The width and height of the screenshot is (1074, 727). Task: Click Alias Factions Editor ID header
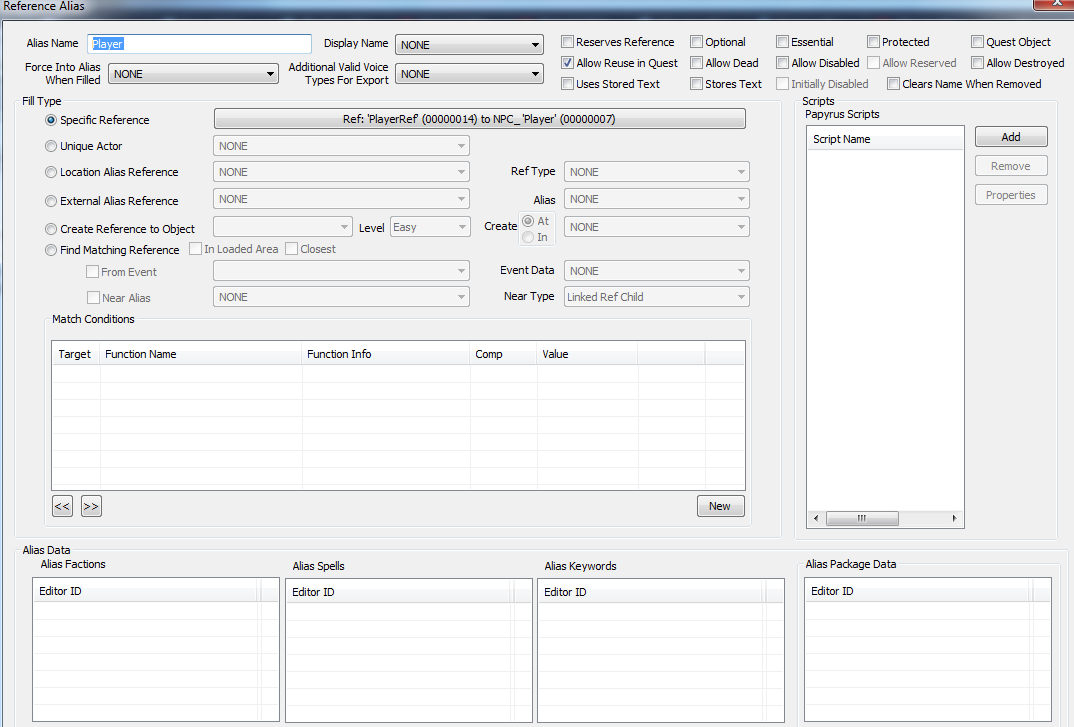click(146, 591)
